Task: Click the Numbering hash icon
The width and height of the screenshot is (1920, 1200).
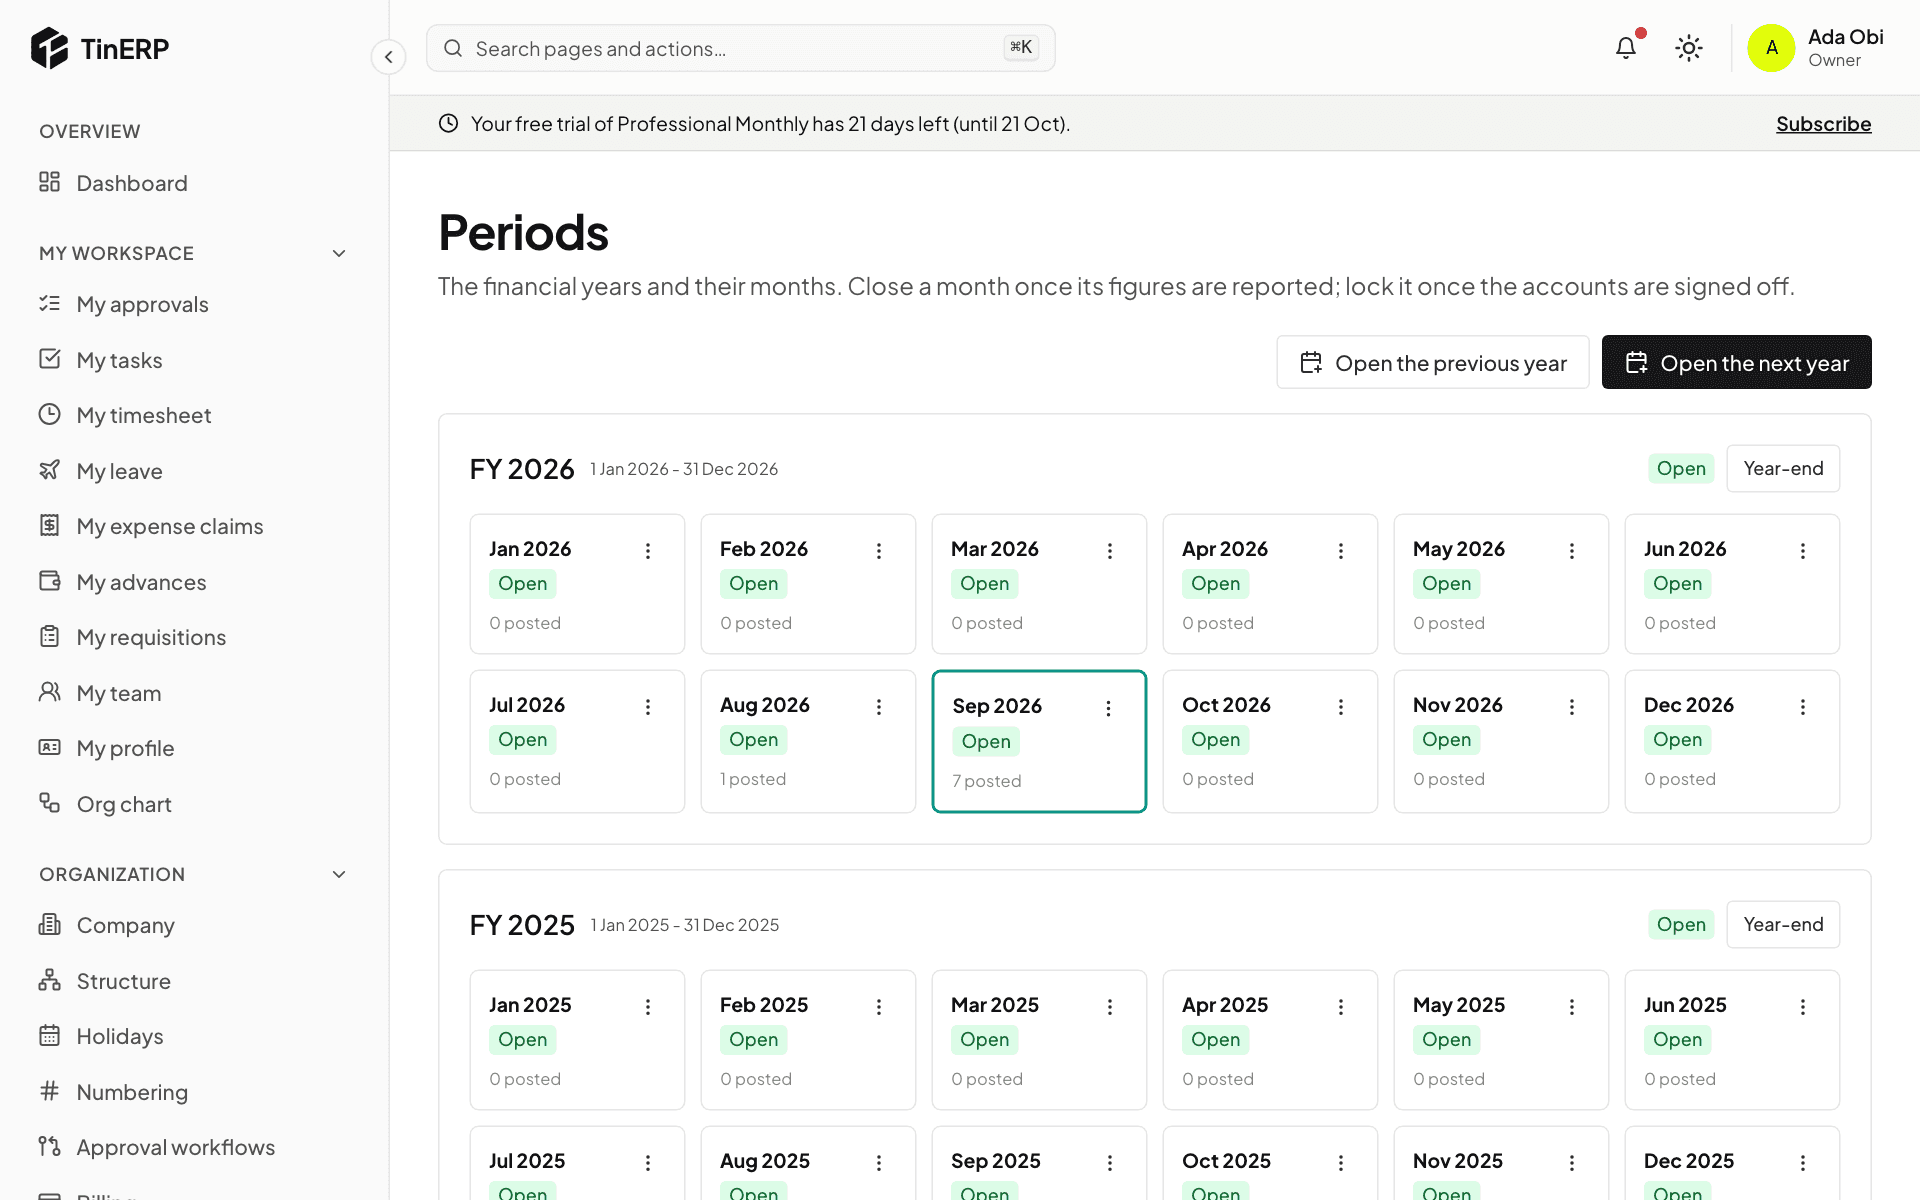Action: [49, 1091]
